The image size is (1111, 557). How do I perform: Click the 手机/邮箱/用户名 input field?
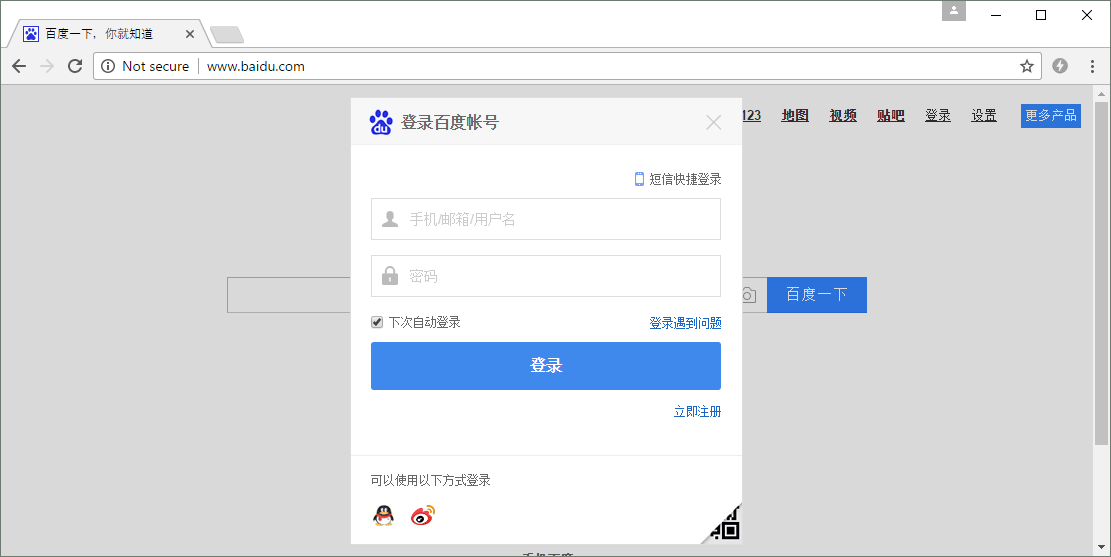[x=546, y=219]
